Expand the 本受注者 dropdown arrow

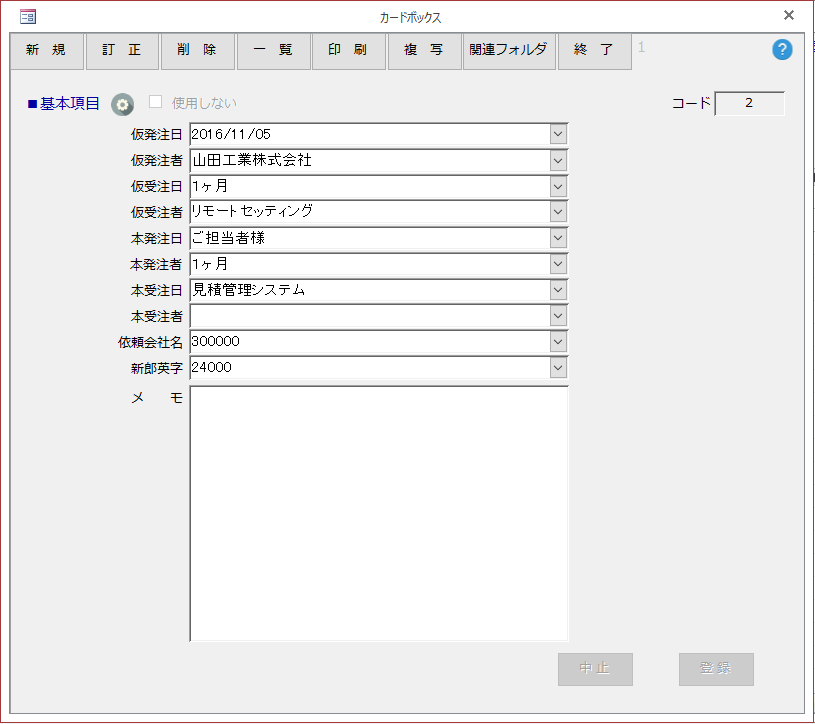(x=558, y=316)
